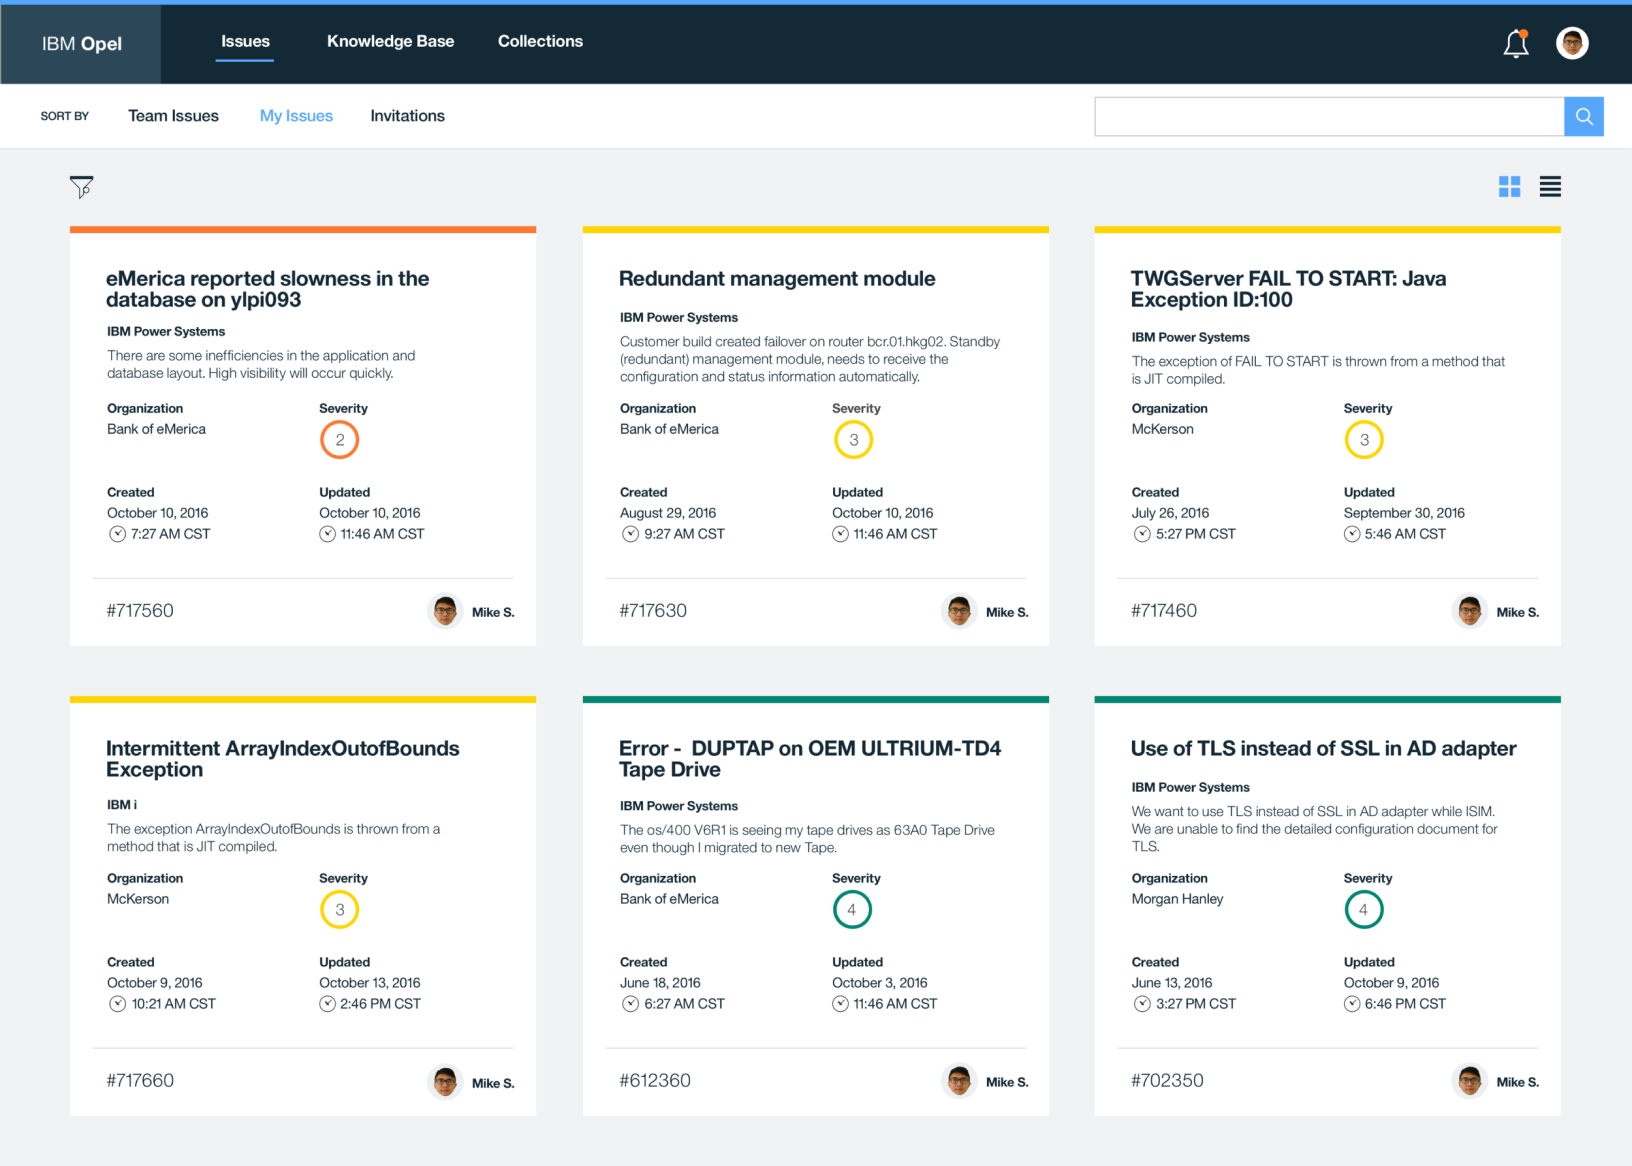Click Mike S. avatar on issue #717660
Image resolution: width=1632 pixels, height=1166 pixels.
click(446, 1081)
